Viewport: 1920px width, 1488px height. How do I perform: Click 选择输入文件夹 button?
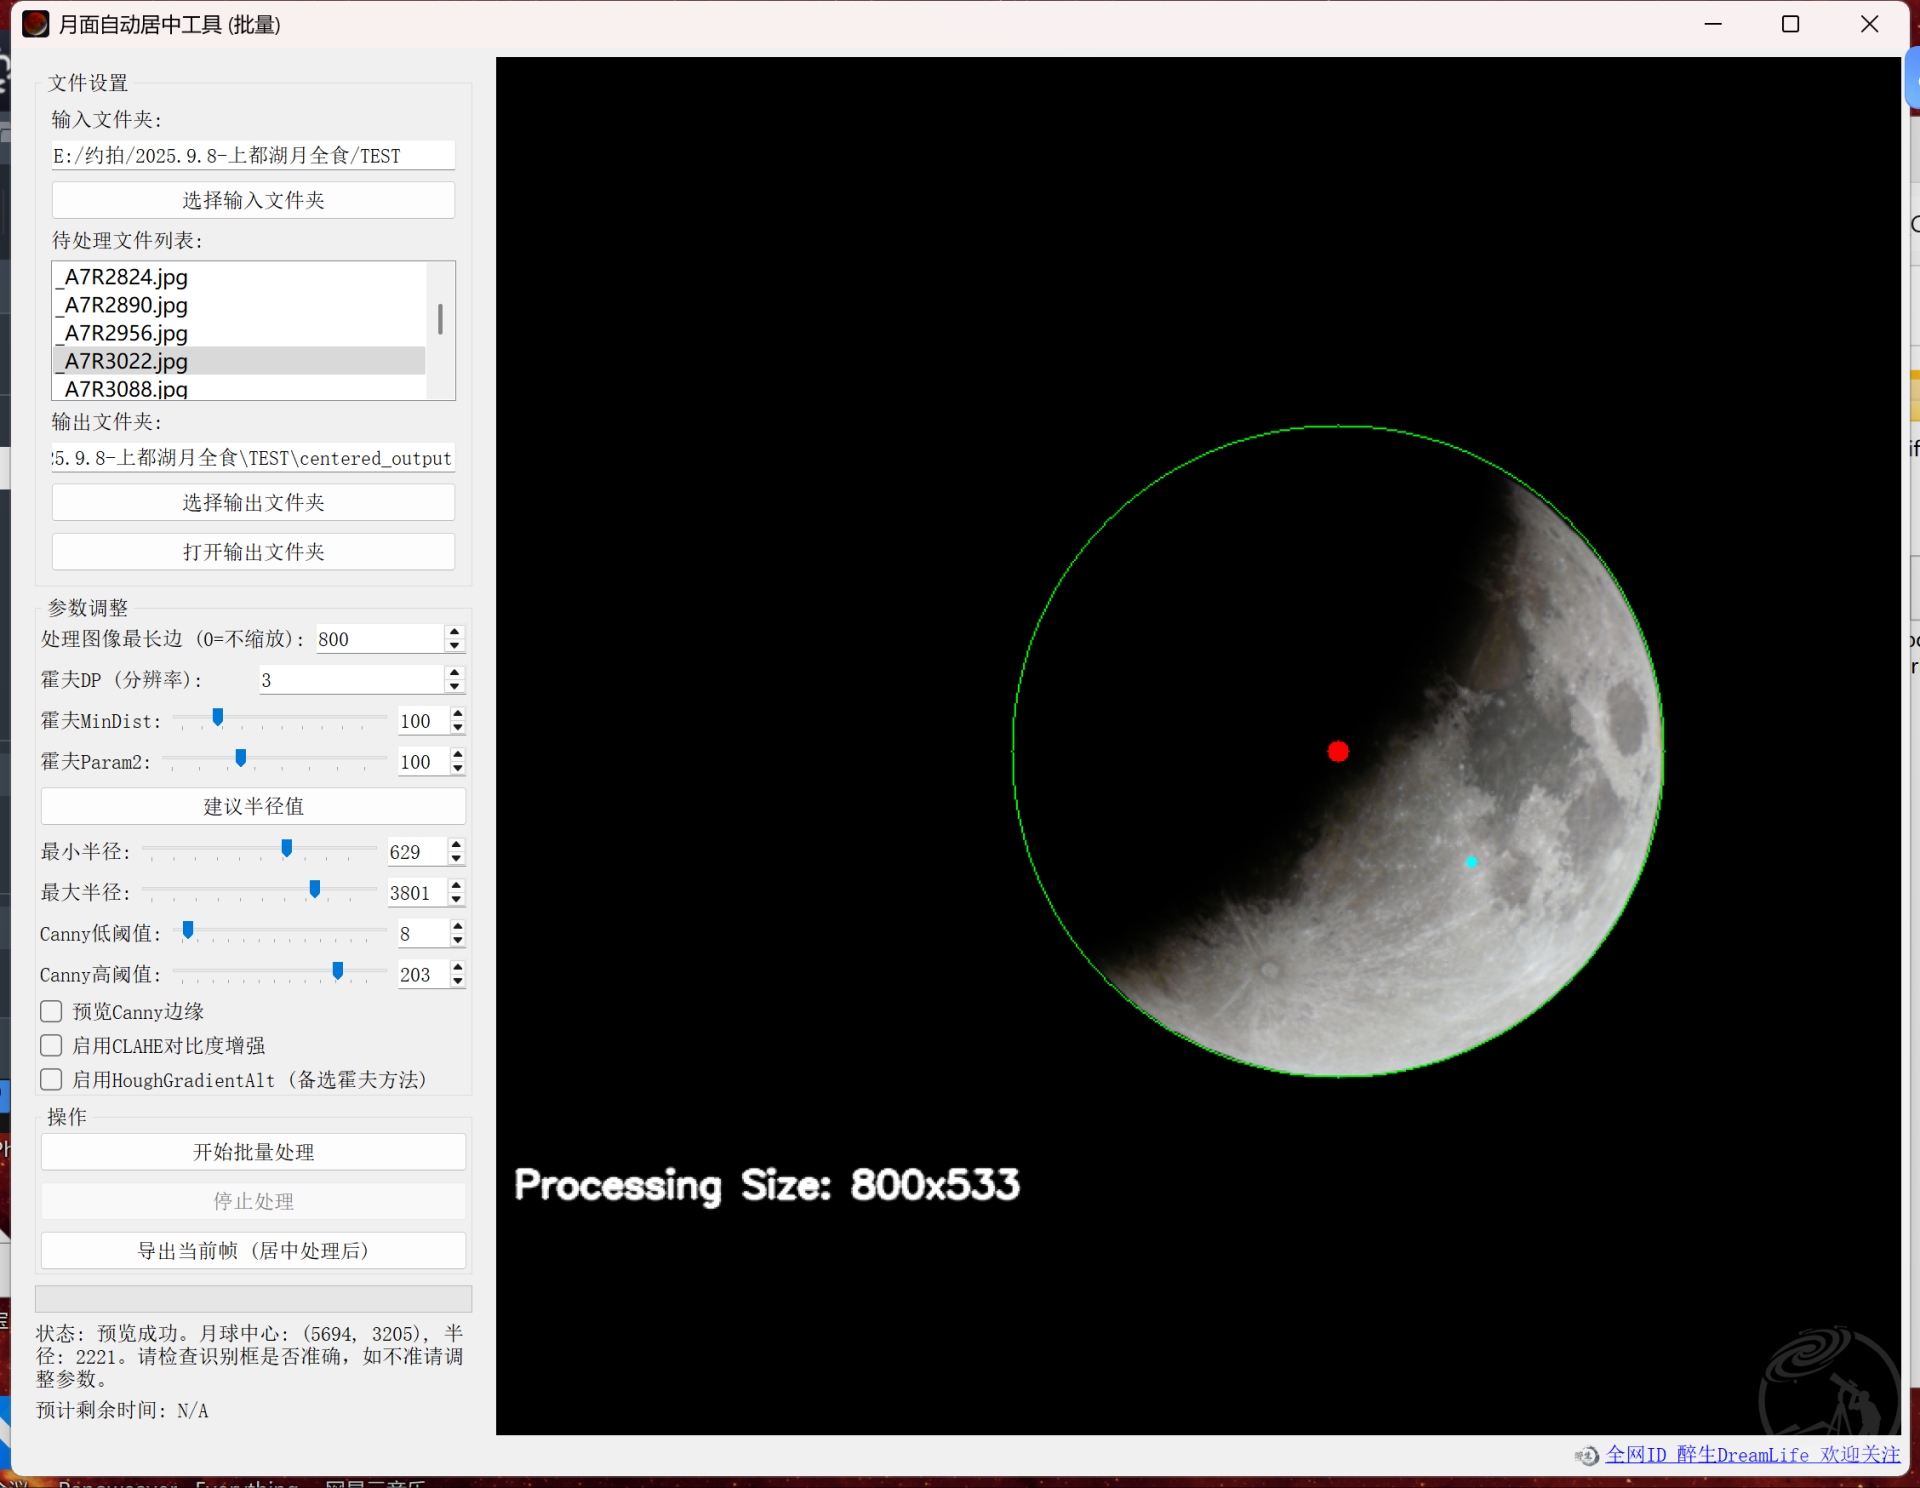[253, 200]
